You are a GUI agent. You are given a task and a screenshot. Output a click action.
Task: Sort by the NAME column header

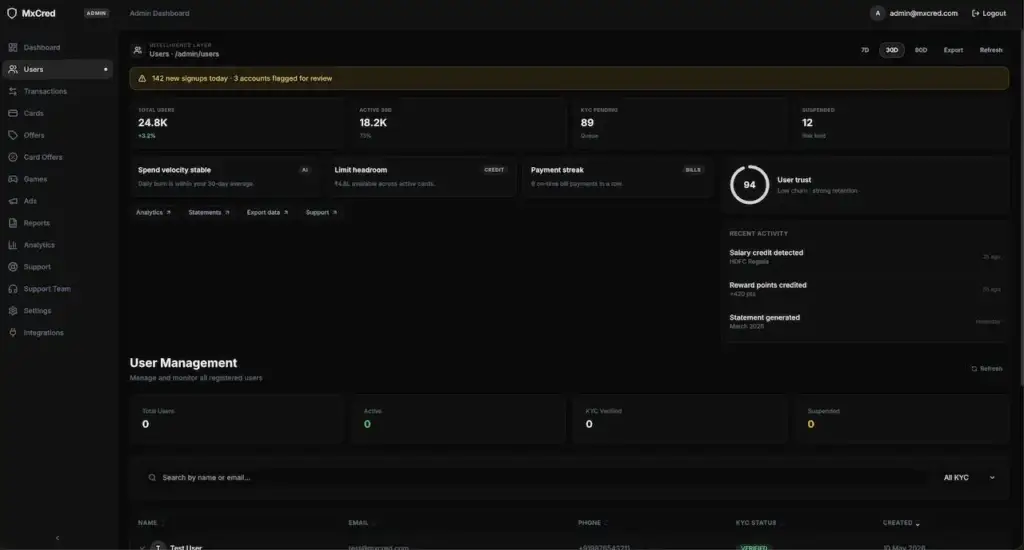[150, 523]
